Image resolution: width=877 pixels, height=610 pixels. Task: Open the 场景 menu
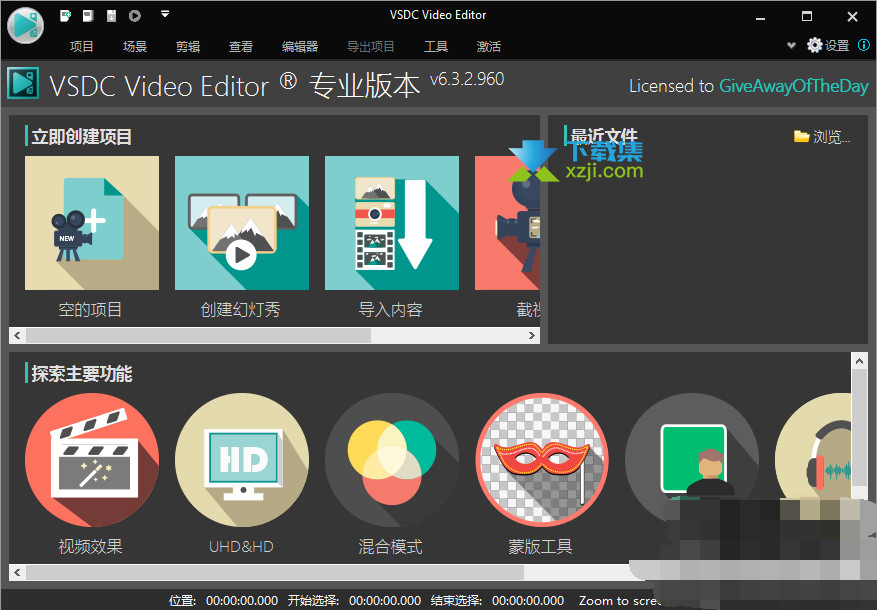[135, 46]
